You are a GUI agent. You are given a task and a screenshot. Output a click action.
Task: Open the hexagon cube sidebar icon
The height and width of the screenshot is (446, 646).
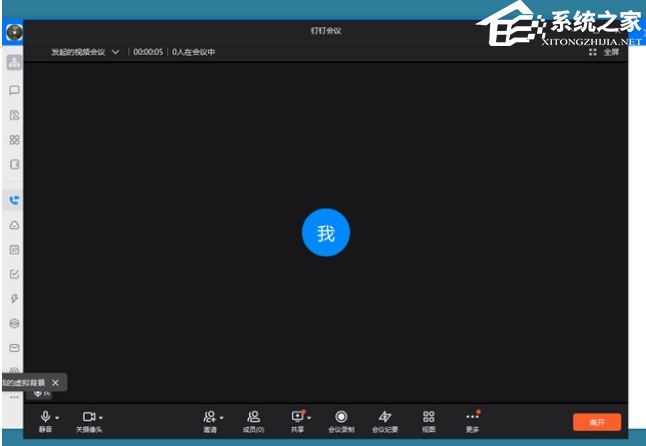pos(14,323)
